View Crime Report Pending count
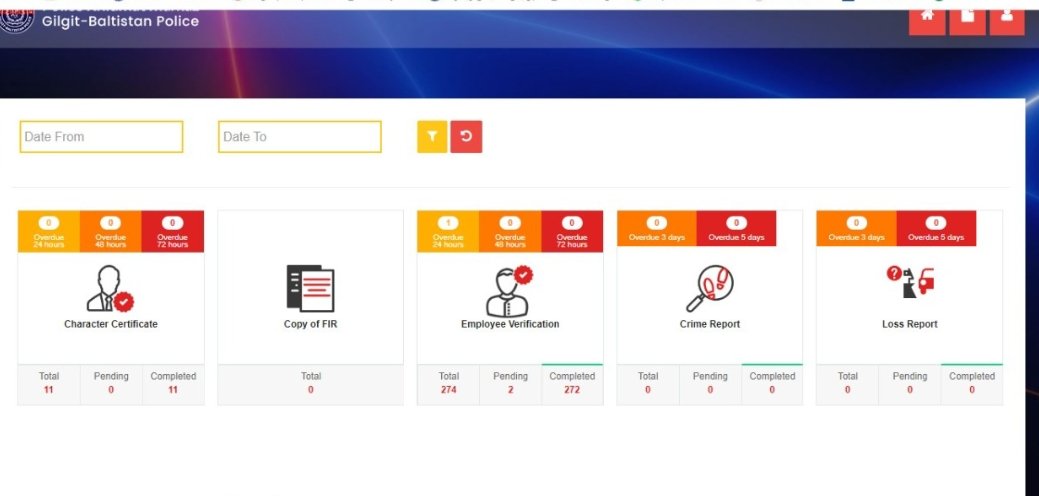 tap(710, 384)
